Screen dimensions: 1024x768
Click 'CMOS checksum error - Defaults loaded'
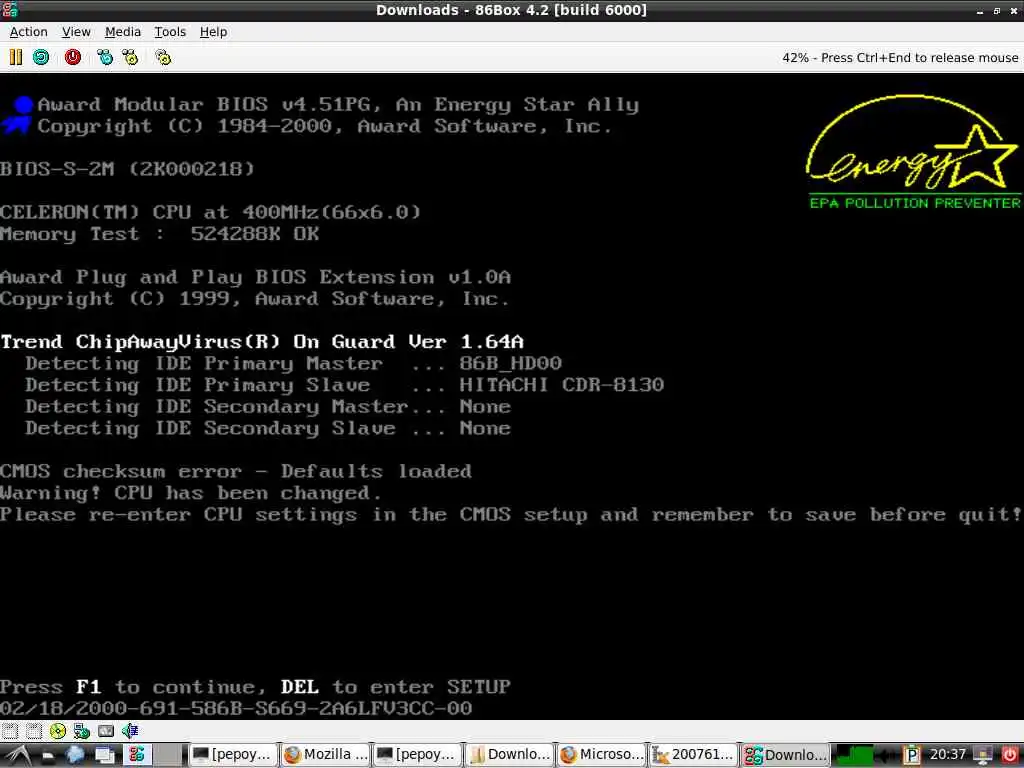[236, 471]
